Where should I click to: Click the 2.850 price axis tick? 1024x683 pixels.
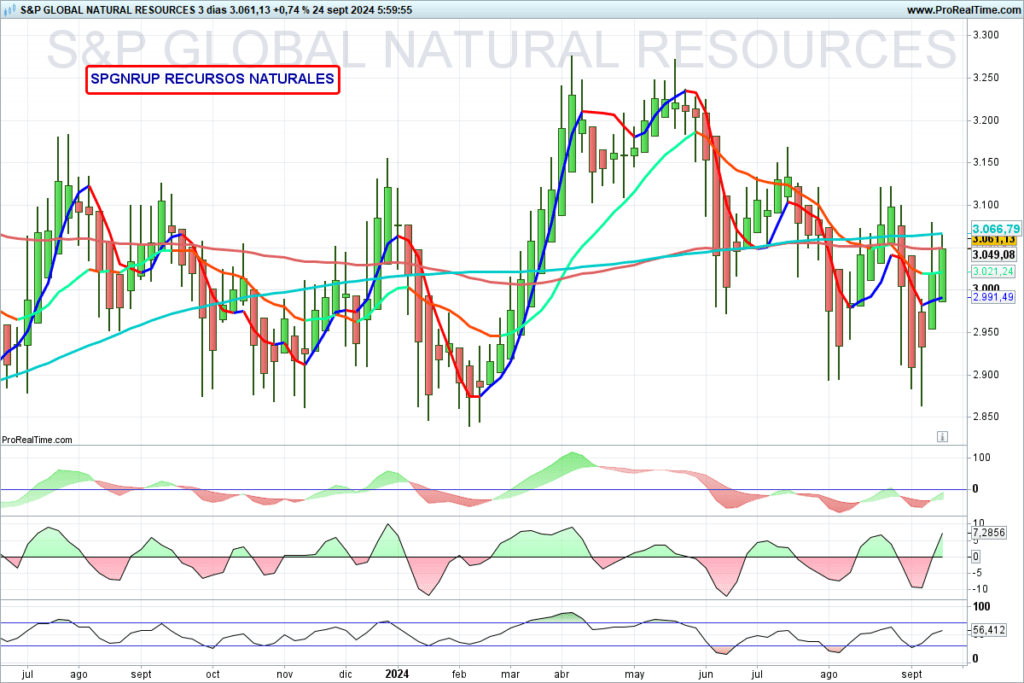[x=985, y=417]
